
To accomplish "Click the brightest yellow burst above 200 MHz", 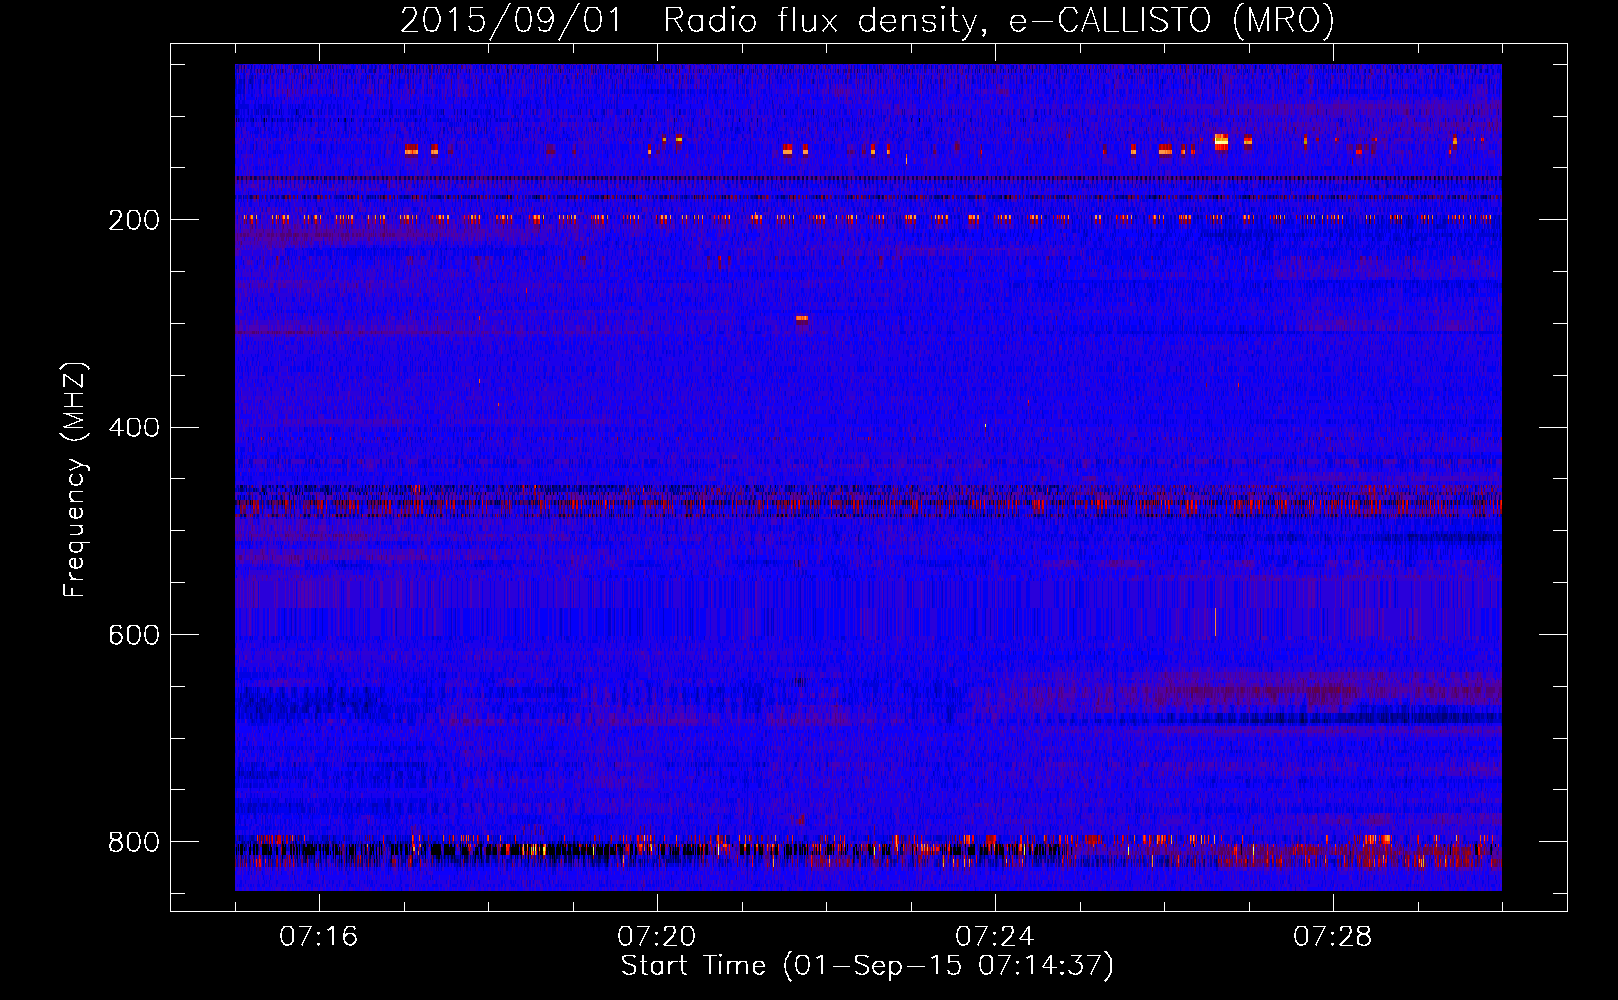I will (x=1220, y=141).
